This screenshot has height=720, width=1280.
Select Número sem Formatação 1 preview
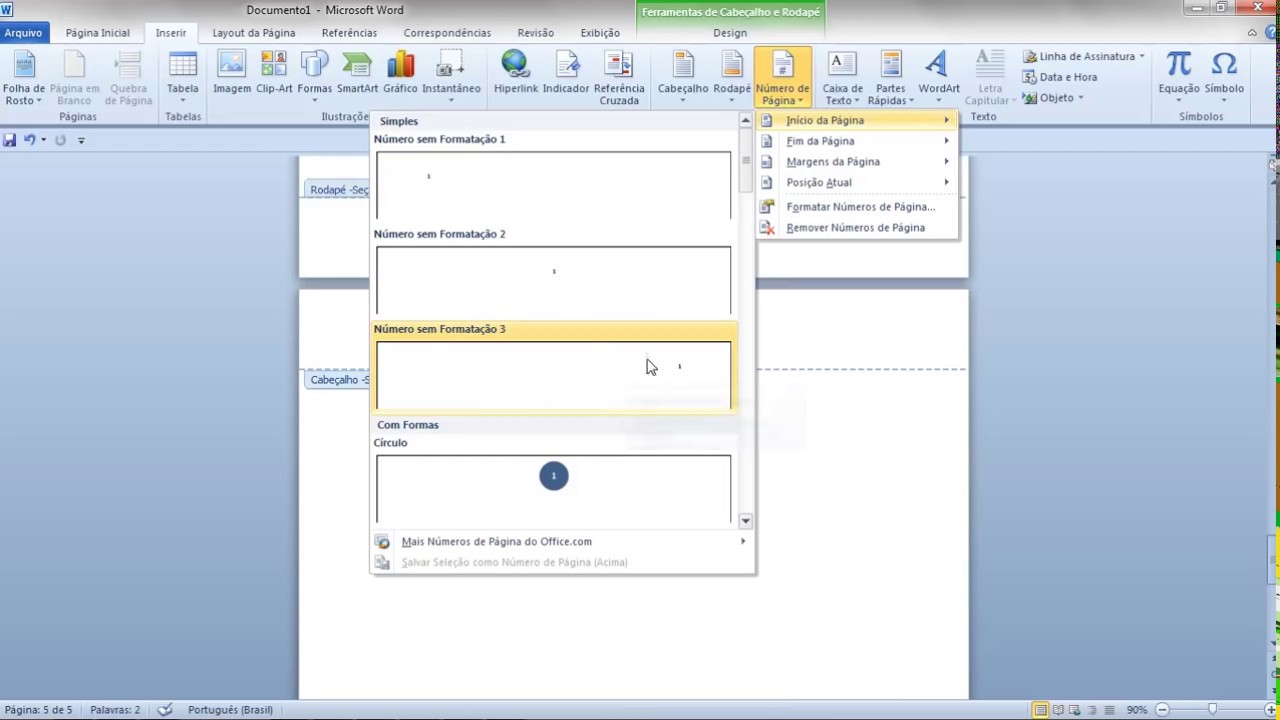(554, 185)
